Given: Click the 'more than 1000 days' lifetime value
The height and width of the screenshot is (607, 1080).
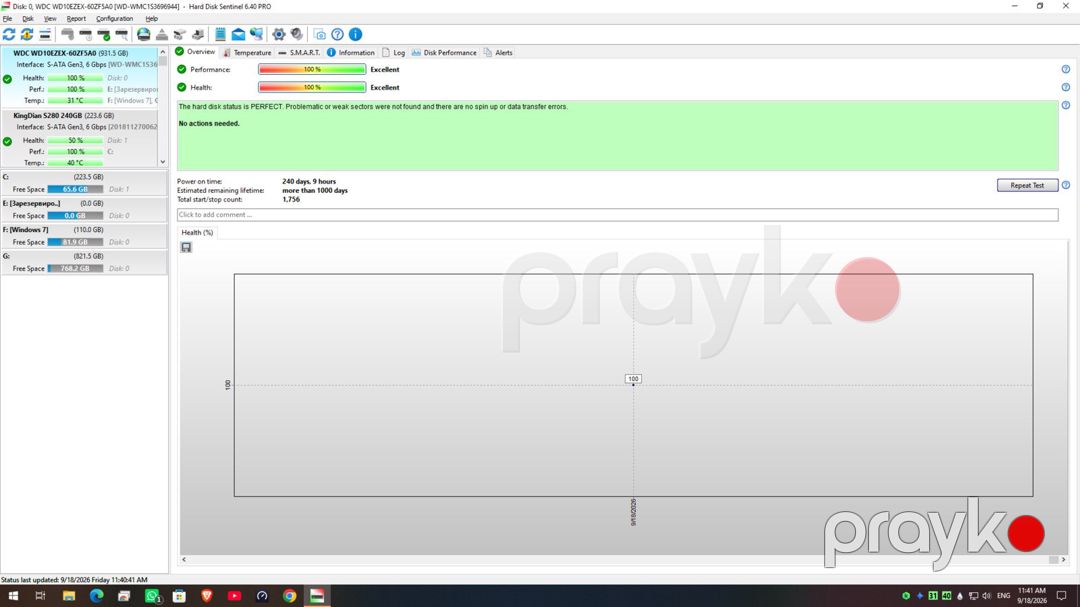Looking at the screenshot, I should pos(315,191).
